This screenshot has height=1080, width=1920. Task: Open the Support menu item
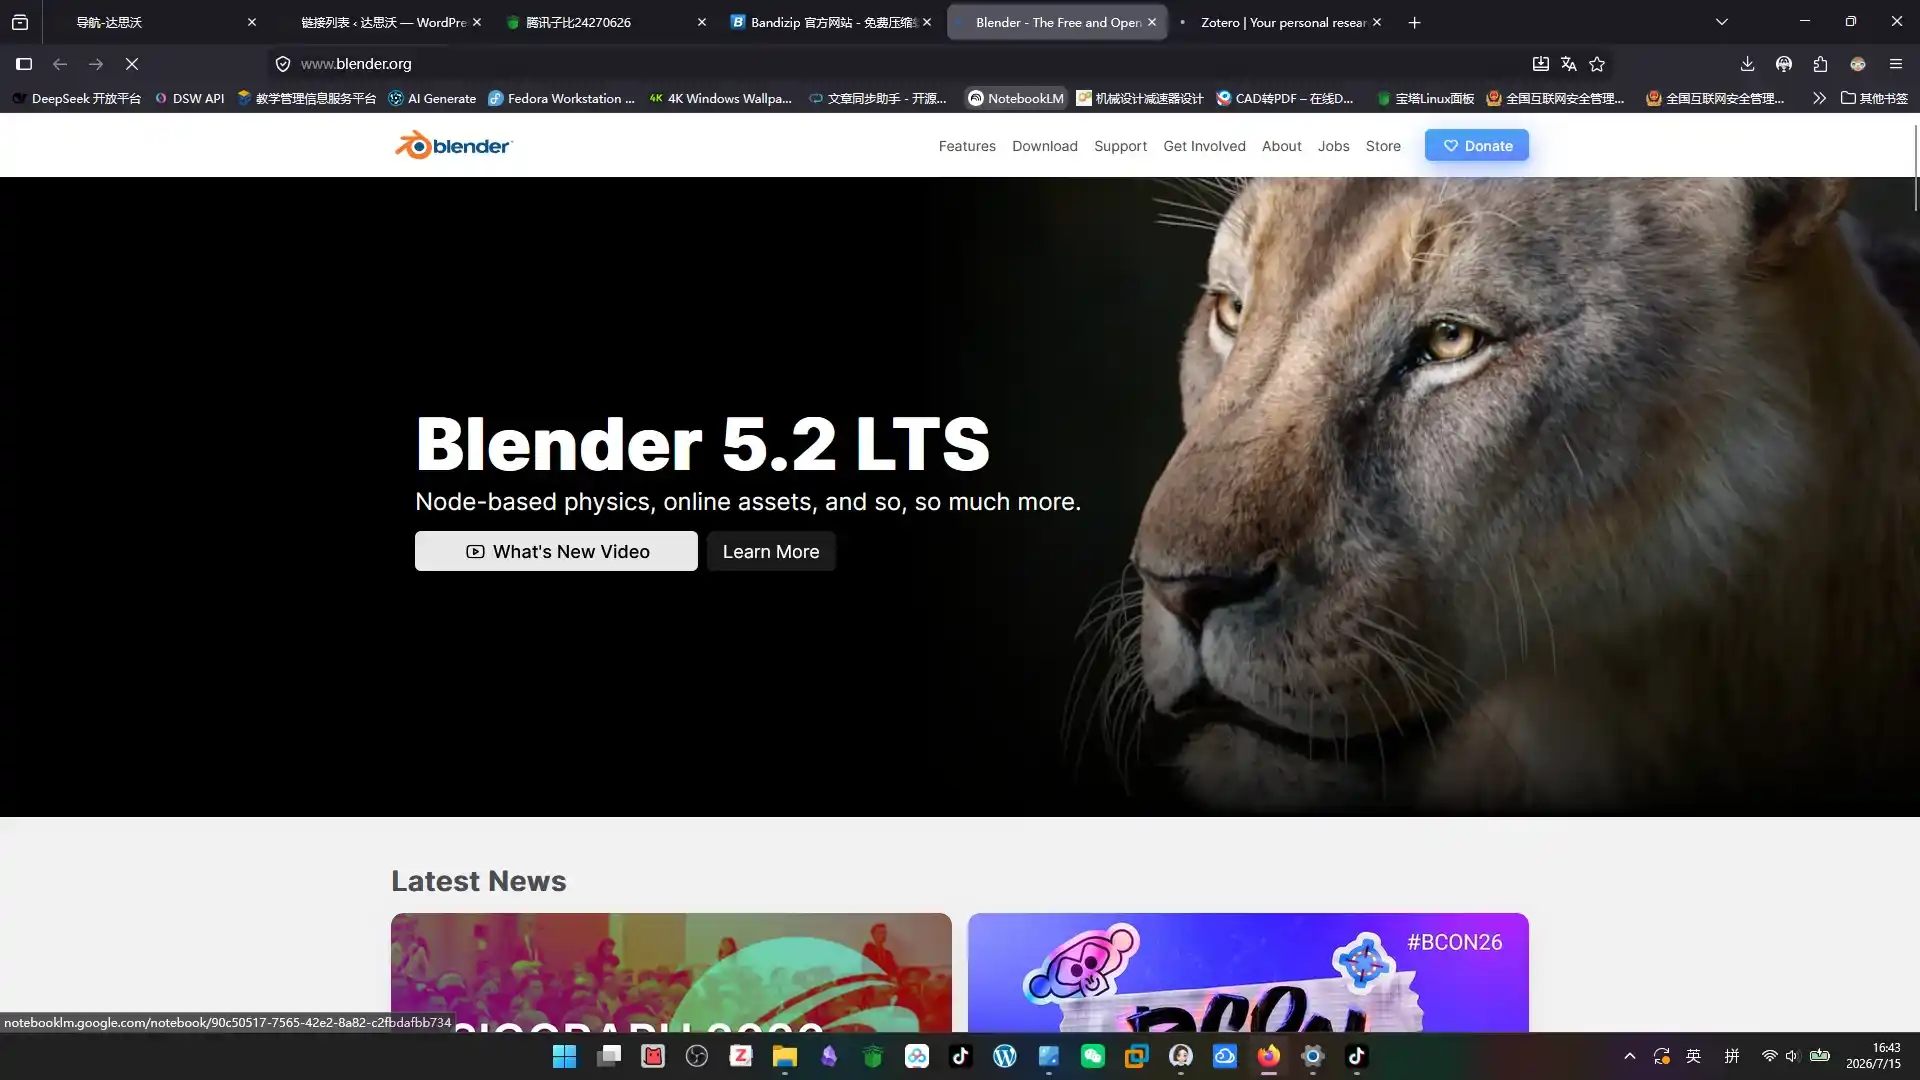point(1120,146)
